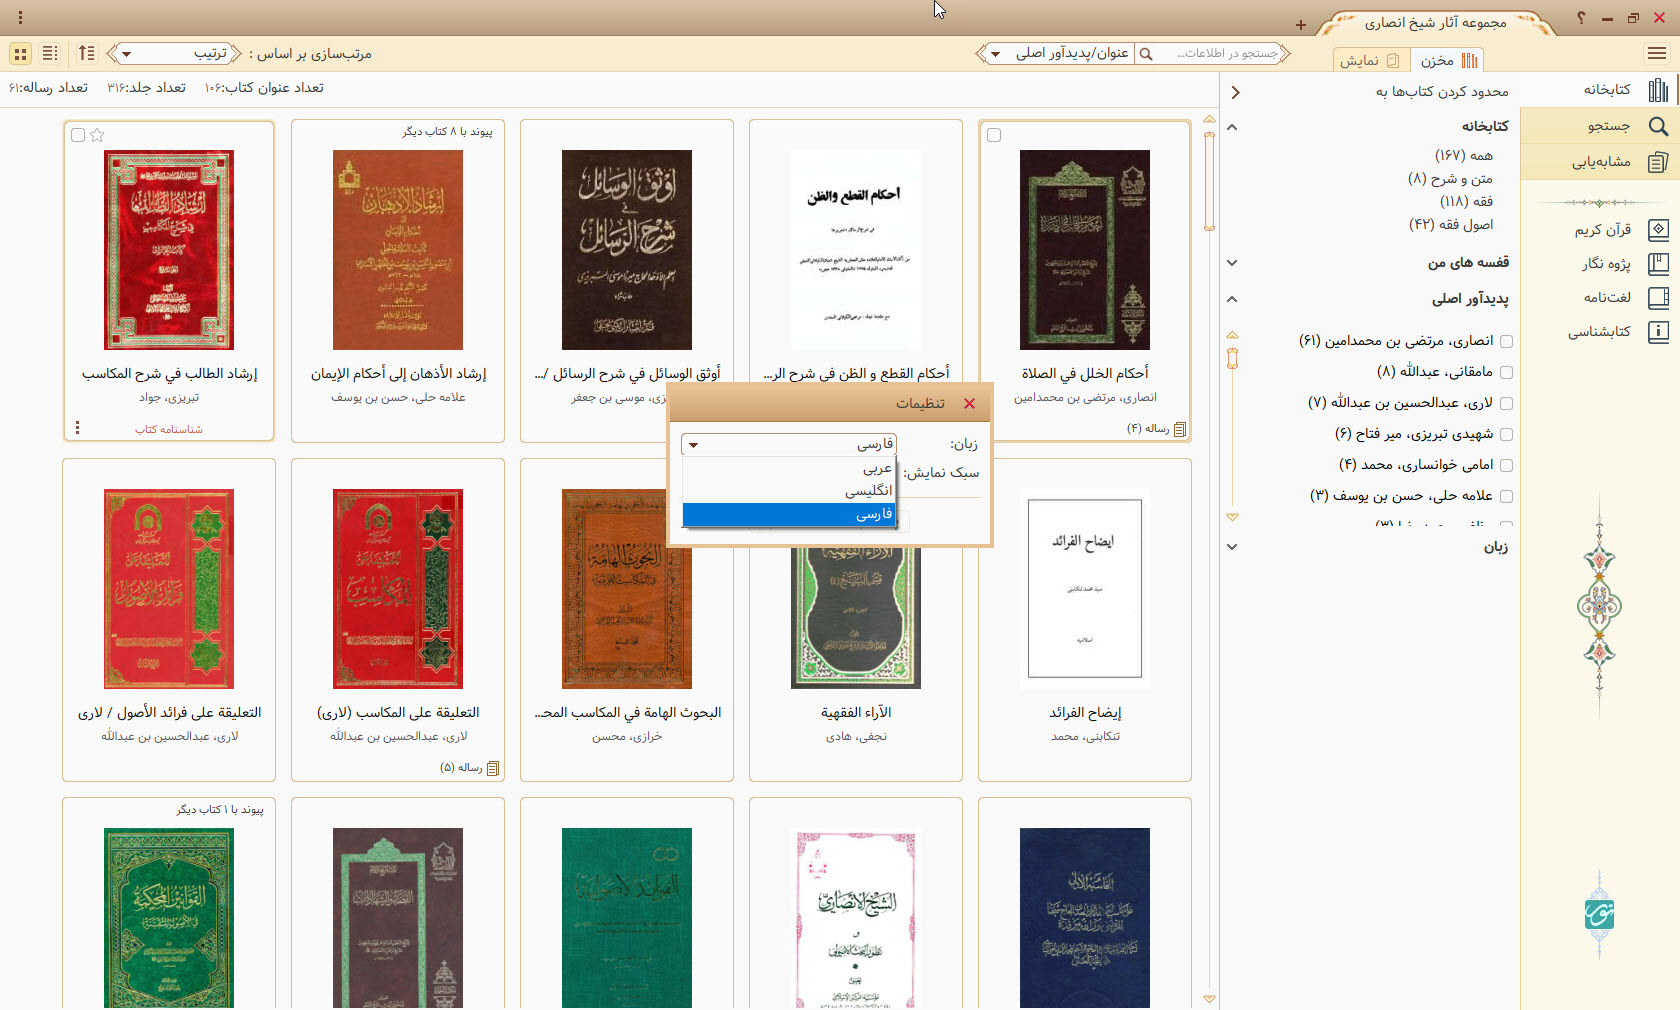Image resolution: width=1680 pixels, height=1010 pixels.
Task: Choose عربی in language dropdown list
Action: coord(789,468)
